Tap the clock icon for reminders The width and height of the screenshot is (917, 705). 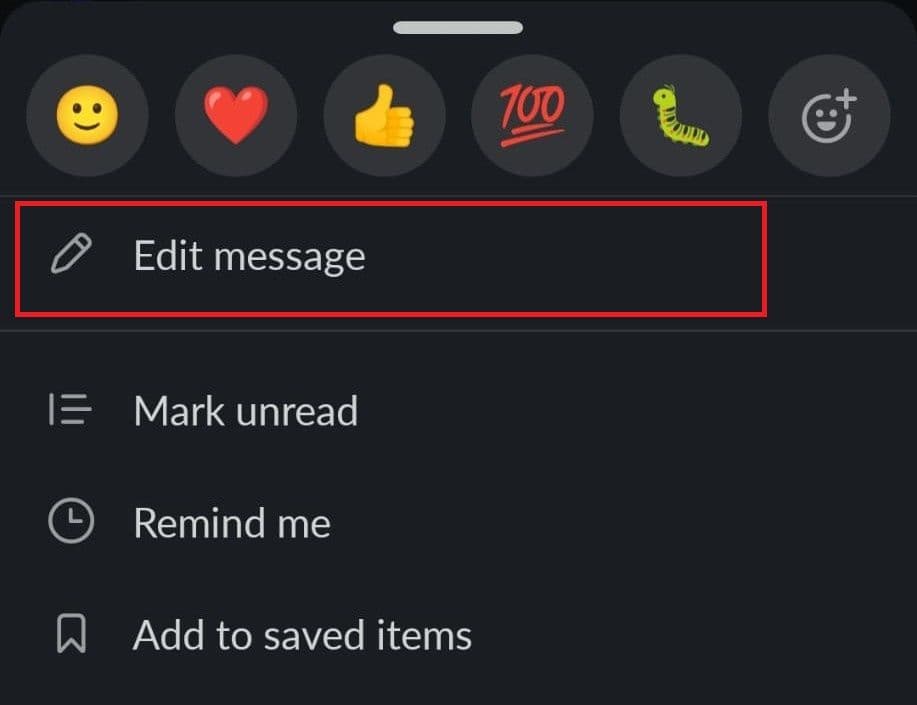pos(71,521)
